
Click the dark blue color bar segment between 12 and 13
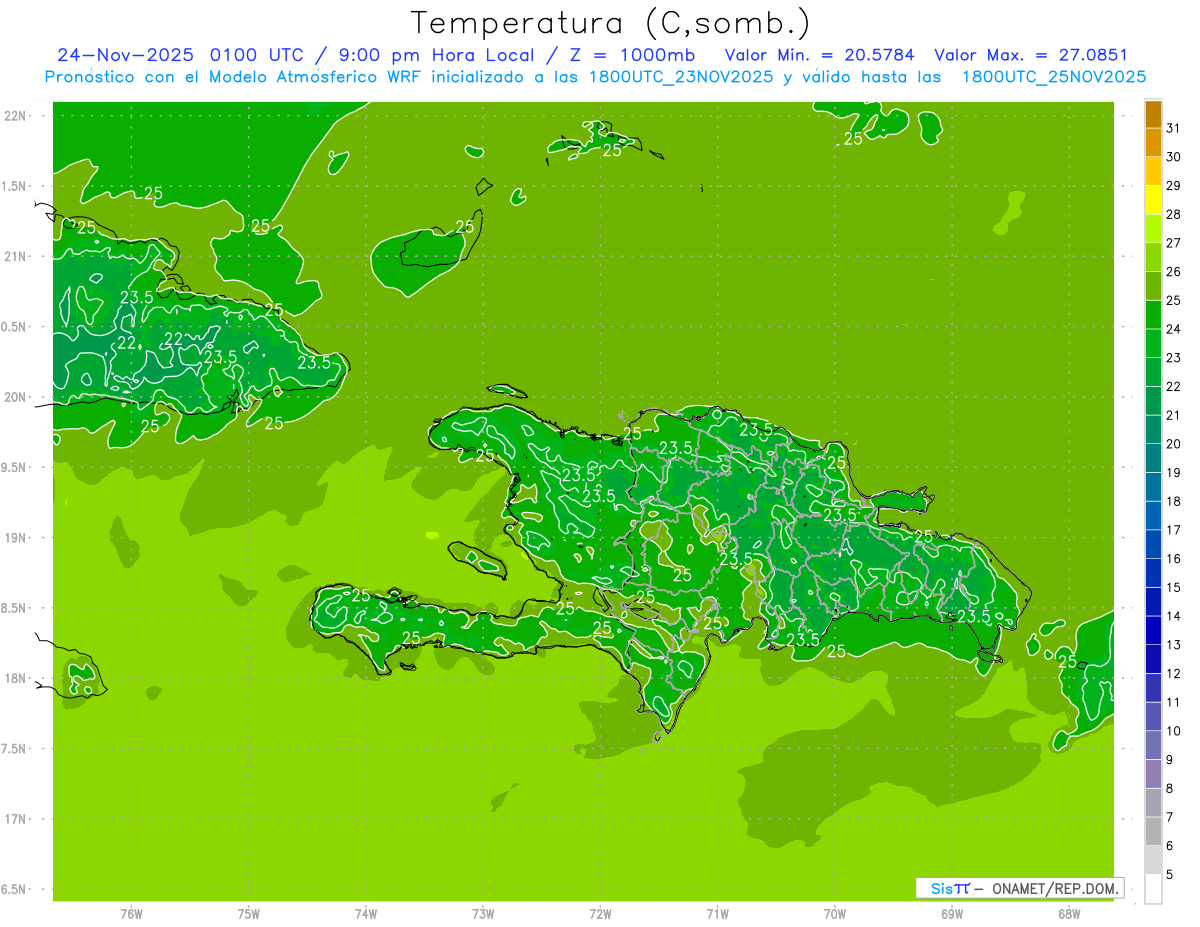[1153, 659]
